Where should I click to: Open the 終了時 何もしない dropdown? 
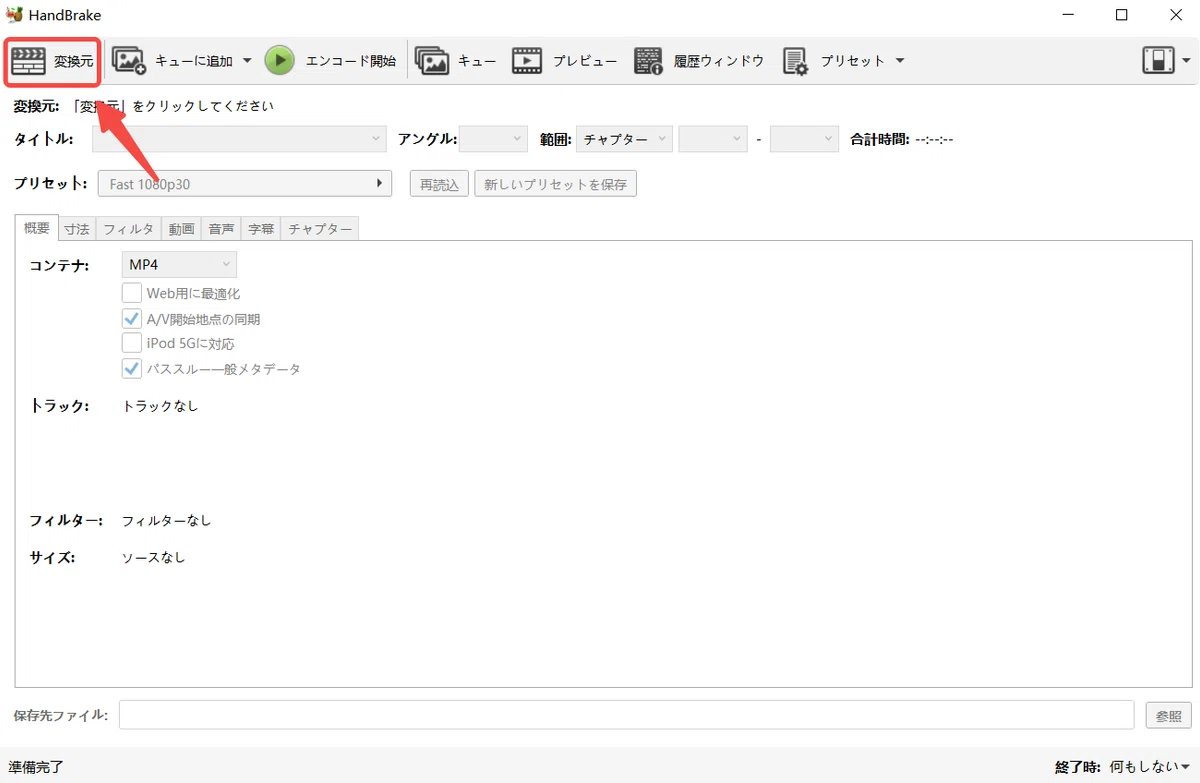tap(1149, 767)
